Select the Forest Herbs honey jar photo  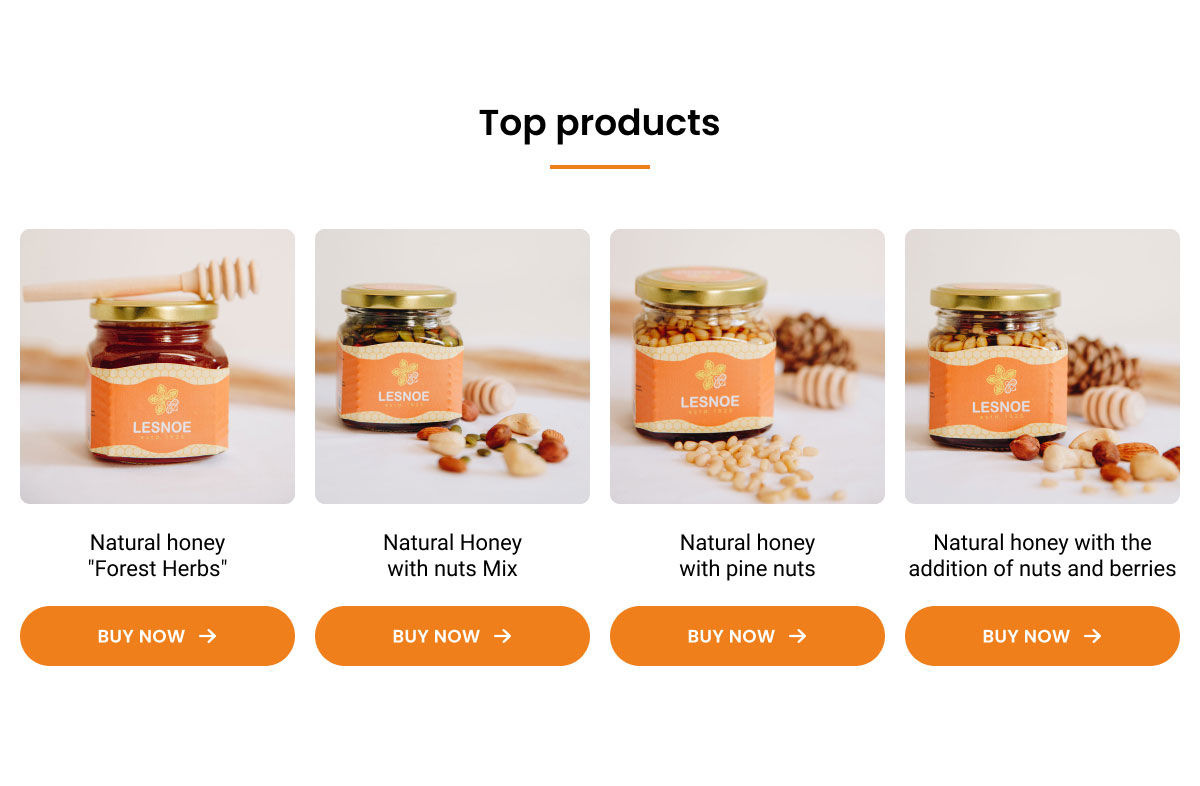(x=157, y=366)
